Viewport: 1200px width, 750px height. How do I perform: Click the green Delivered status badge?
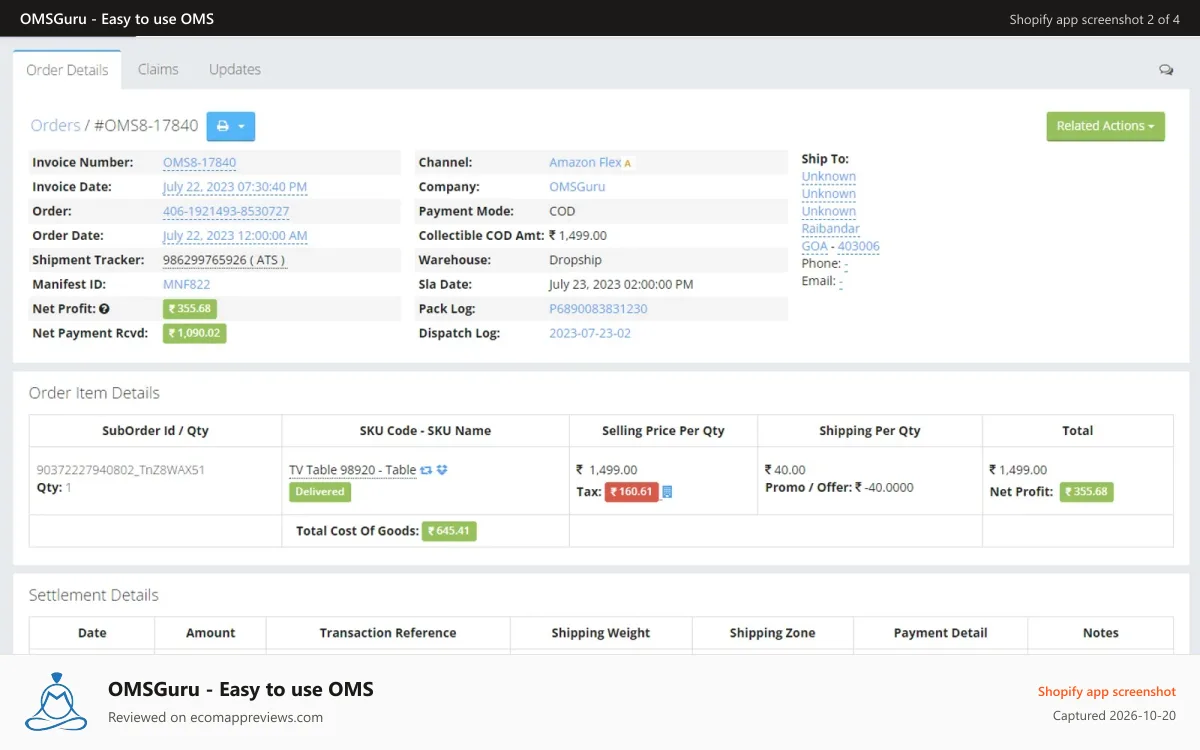coord(320,492)
